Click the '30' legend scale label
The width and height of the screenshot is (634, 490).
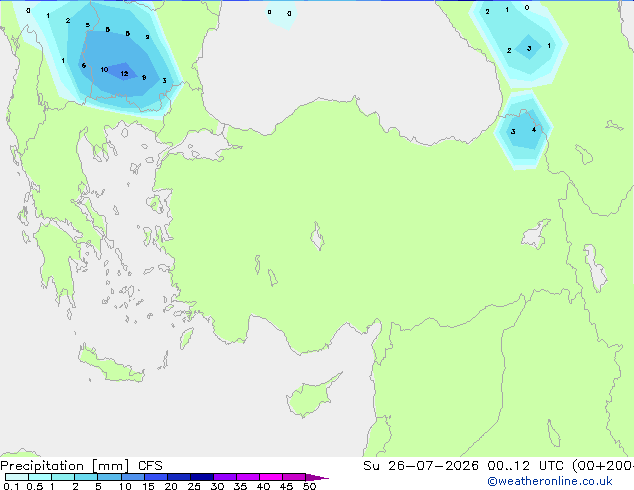[x=217, y=486]
